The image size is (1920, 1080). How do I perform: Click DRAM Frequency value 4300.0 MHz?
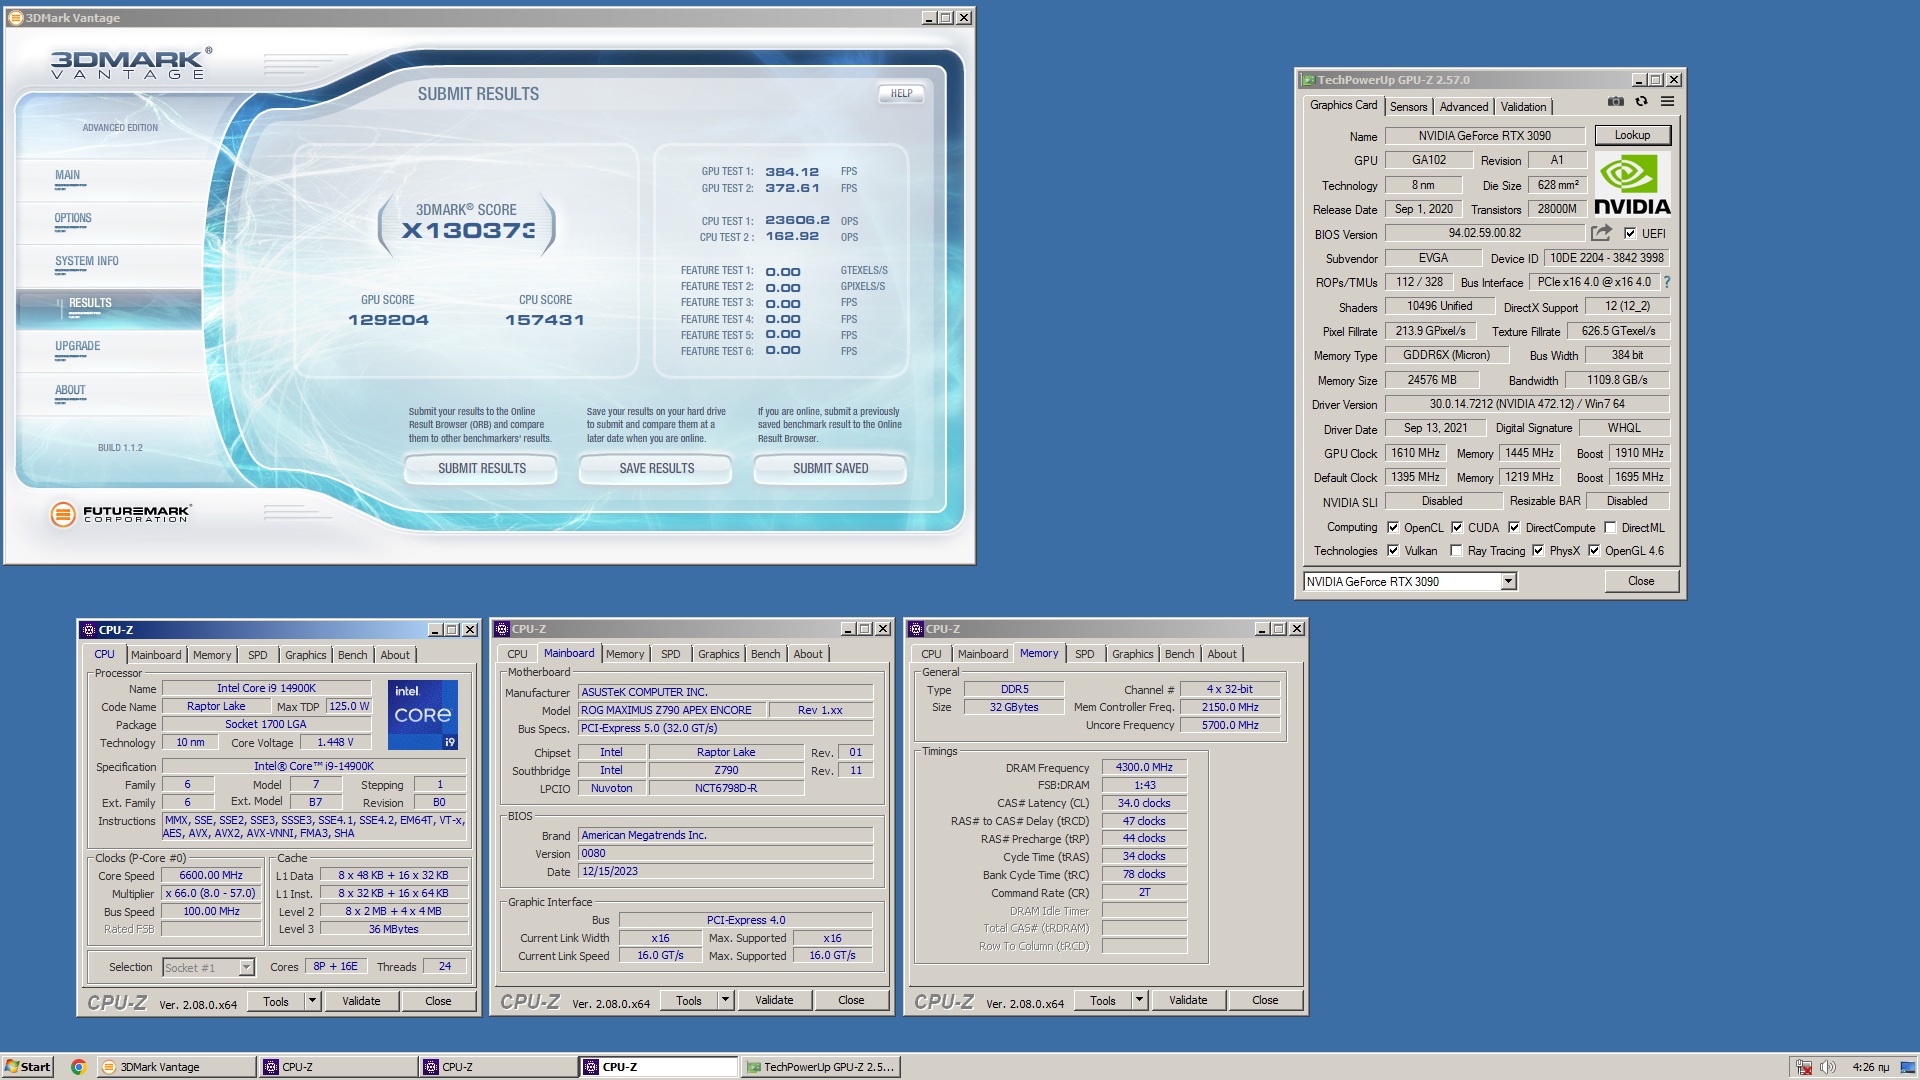tap(1144, 767)
